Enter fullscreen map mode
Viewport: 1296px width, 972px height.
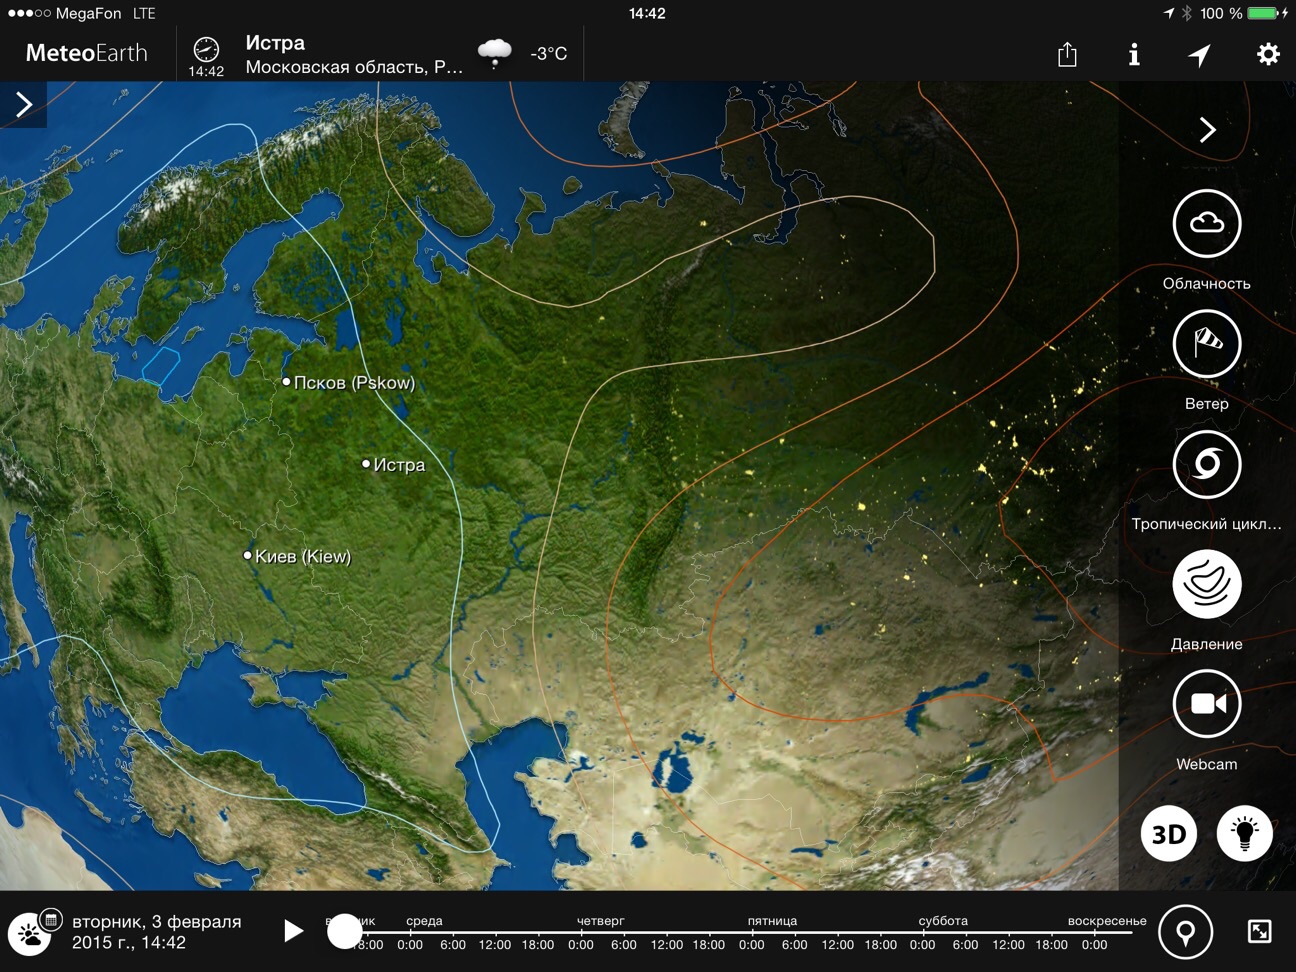1259,932
